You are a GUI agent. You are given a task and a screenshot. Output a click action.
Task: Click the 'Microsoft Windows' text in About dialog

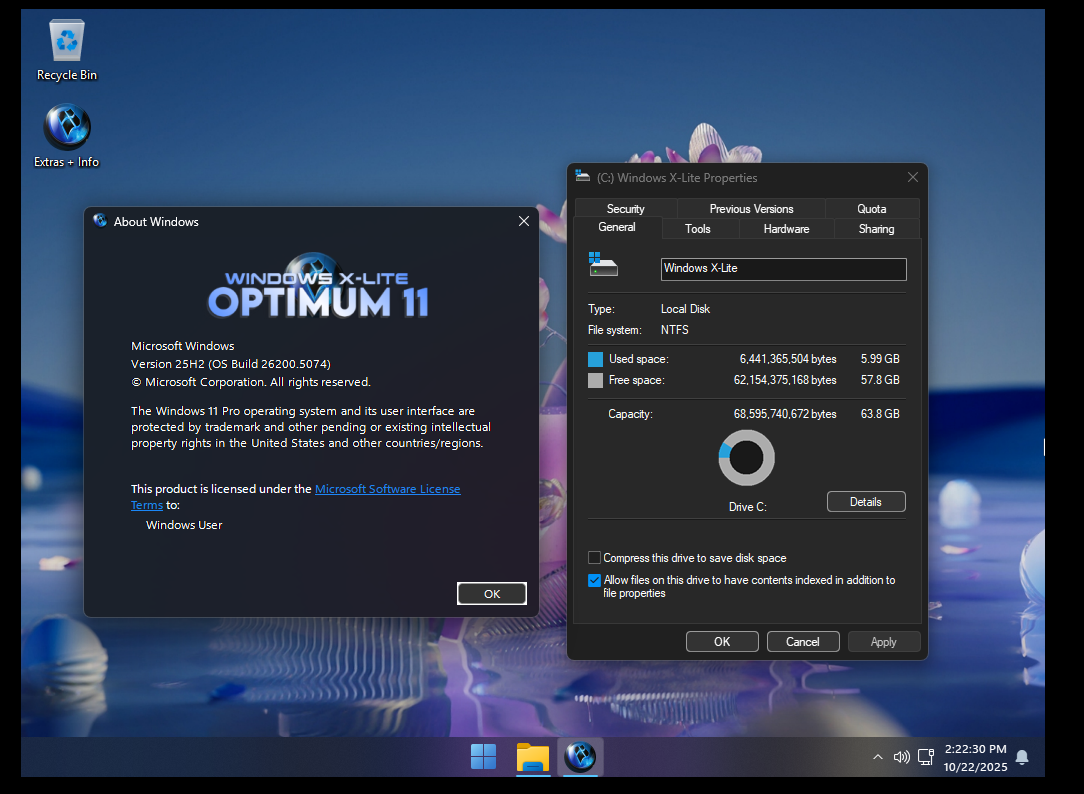(183, 346)
